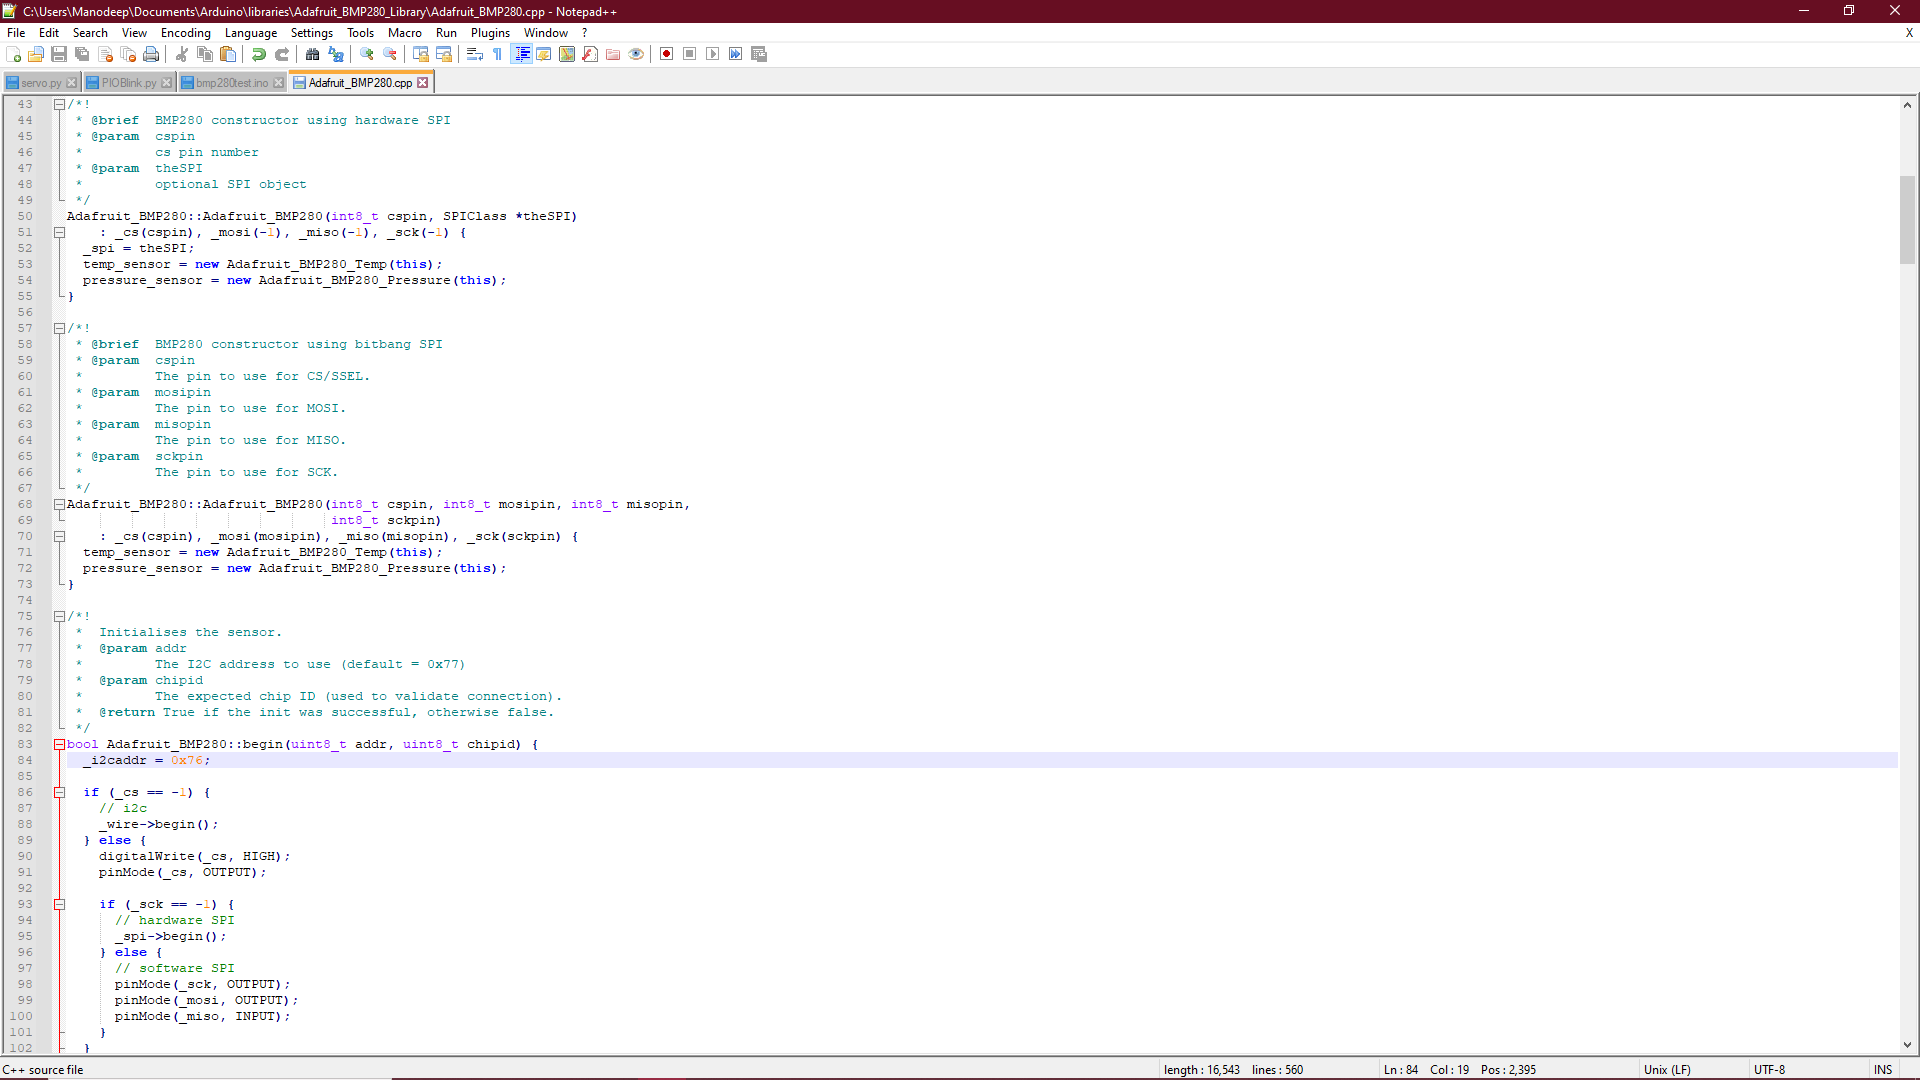
Task: Click UTF-8 encoding in status bar
Action: pyautogui.click(x=1769, y=1069)
